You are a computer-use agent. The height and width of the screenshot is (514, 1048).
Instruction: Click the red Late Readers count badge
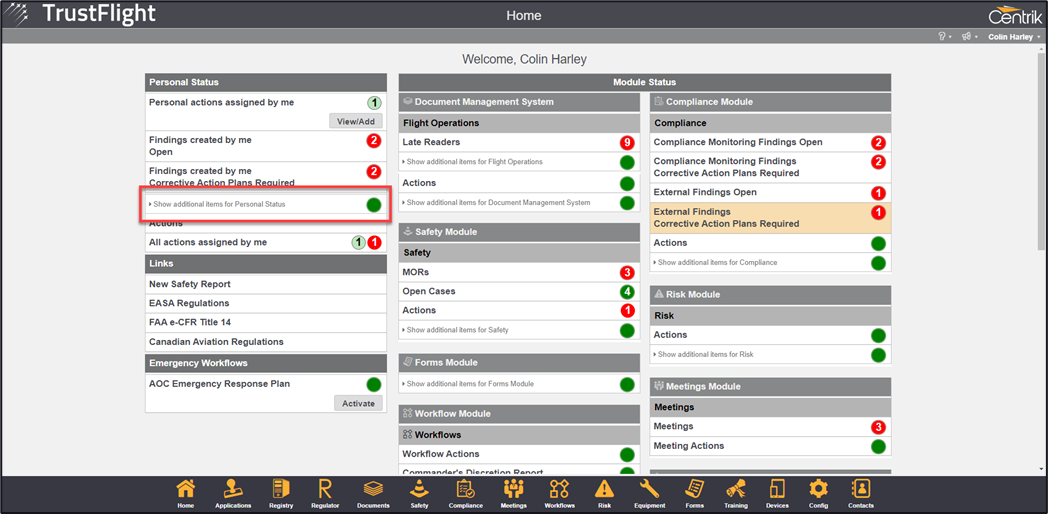626,143
